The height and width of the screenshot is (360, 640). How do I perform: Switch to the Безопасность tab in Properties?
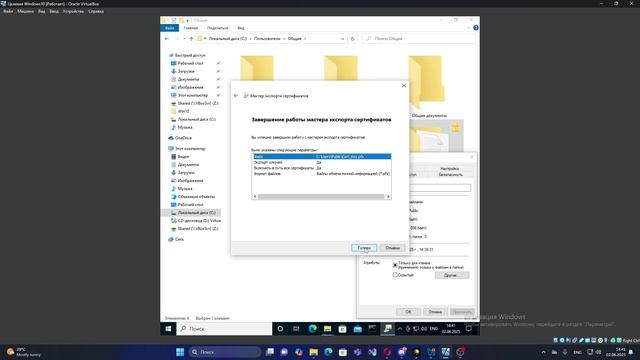point(451,174)
